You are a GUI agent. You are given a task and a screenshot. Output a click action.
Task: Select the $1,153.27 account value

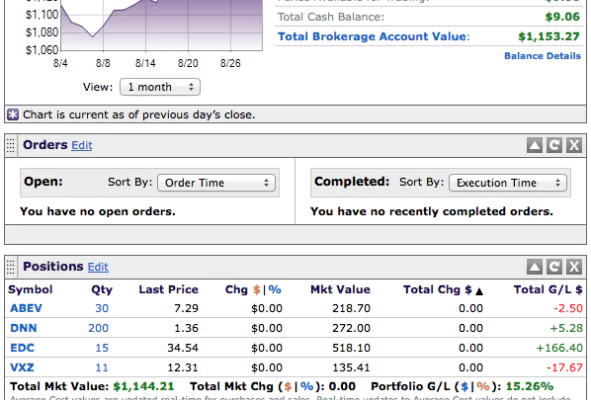pyautogui.click(x=549, y=37)
